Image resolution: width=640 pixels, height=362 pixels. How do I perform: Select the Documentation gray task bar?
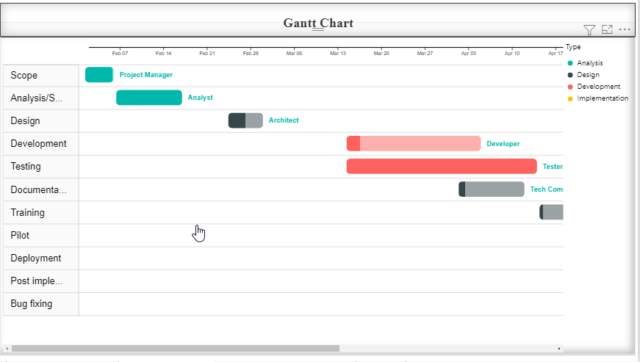[x=491, y=189]
